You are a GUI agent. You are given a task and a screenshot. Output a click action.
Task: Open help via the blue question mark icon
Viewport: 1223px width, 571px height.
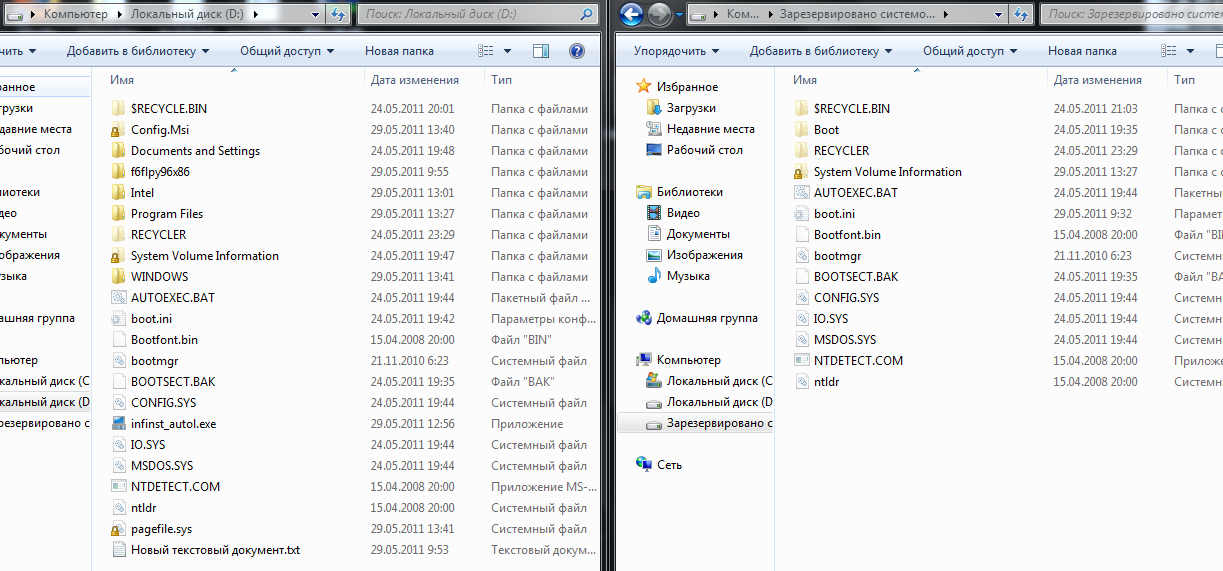pyautogui.click(x=576, y=51)
